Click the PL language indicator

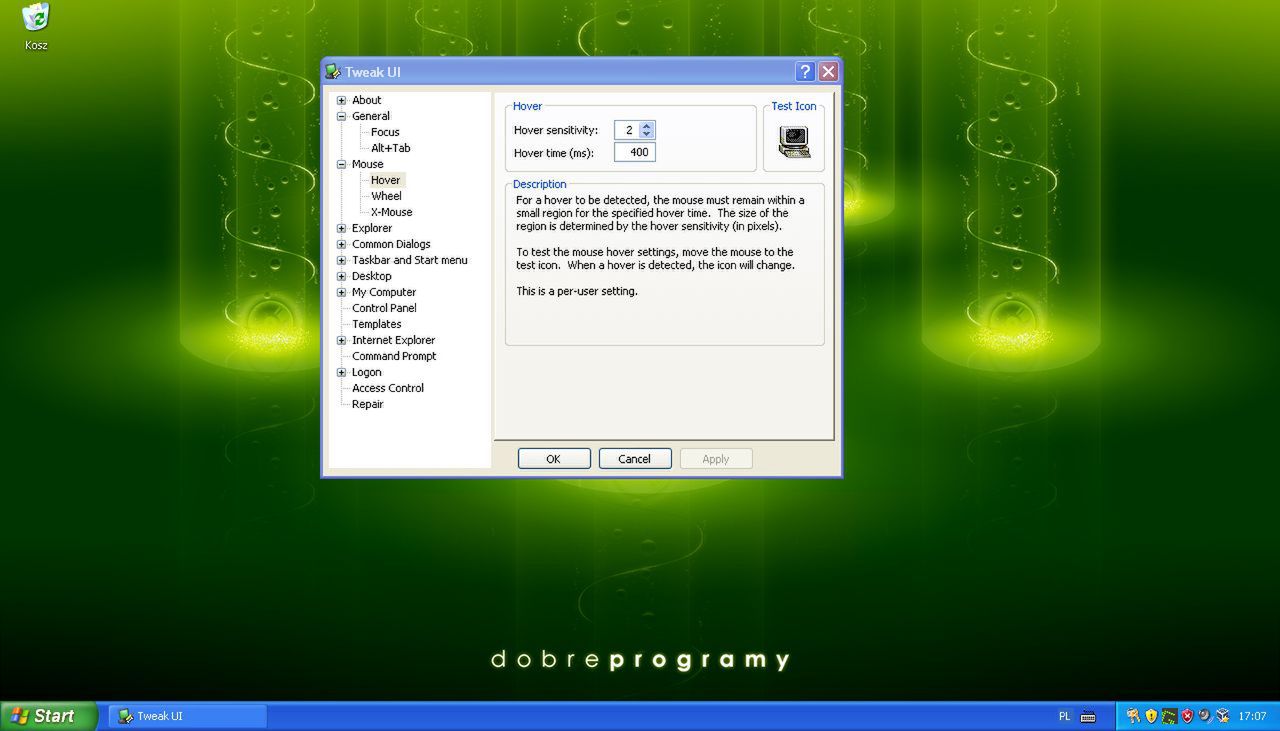click(1064, 716)
